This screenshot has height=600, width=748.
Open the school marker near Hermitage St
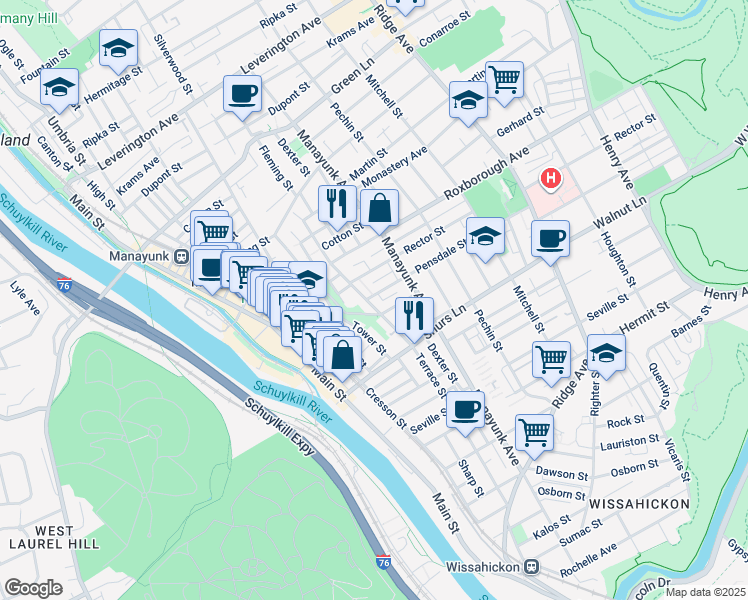tap(118, 52)
